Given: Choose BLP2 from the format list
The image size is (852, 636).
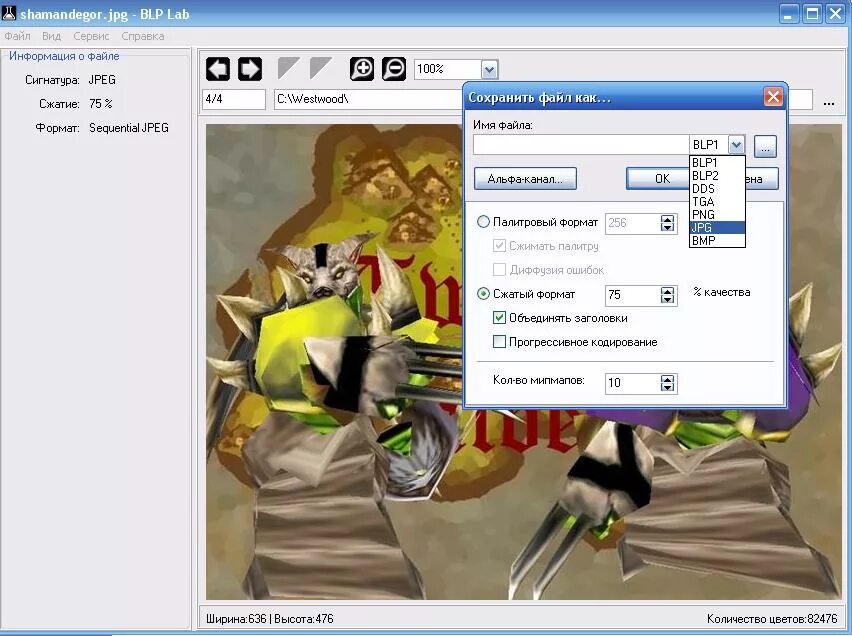Looking at the screenshot, I should pyautogui.click(x=717, y=176).
